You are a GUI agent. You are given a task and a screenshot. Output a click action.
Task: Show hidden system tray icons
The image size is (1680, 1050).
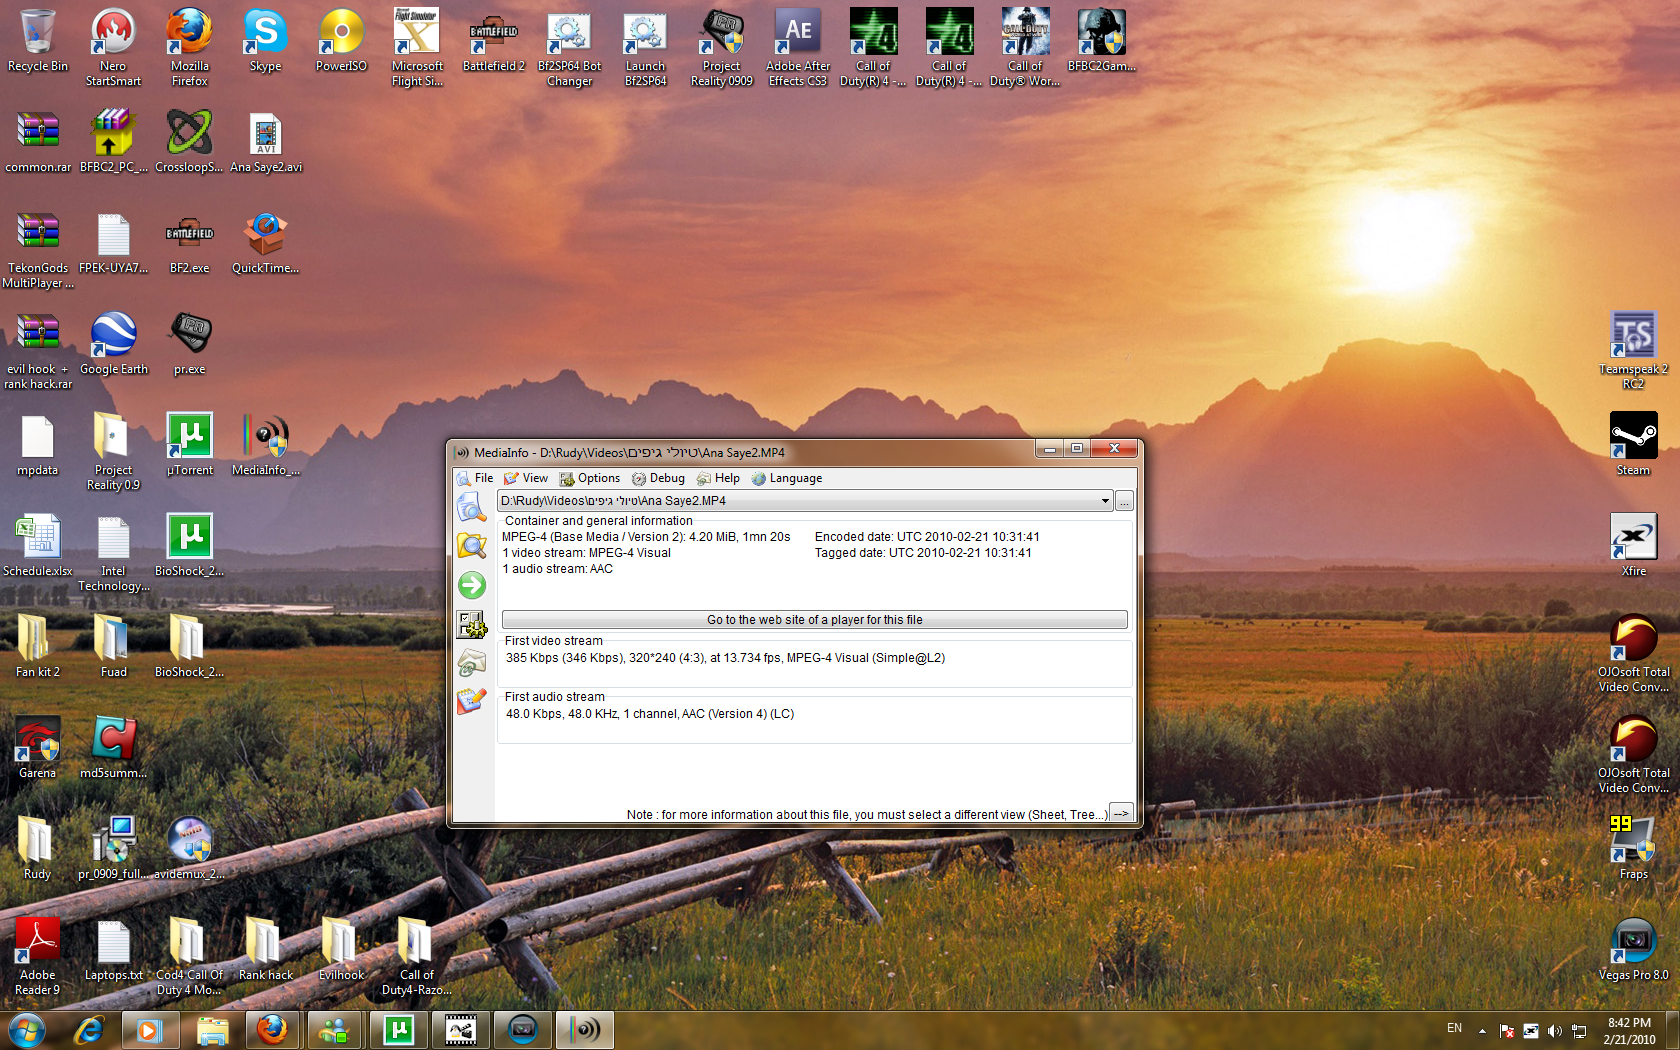1482,1030
